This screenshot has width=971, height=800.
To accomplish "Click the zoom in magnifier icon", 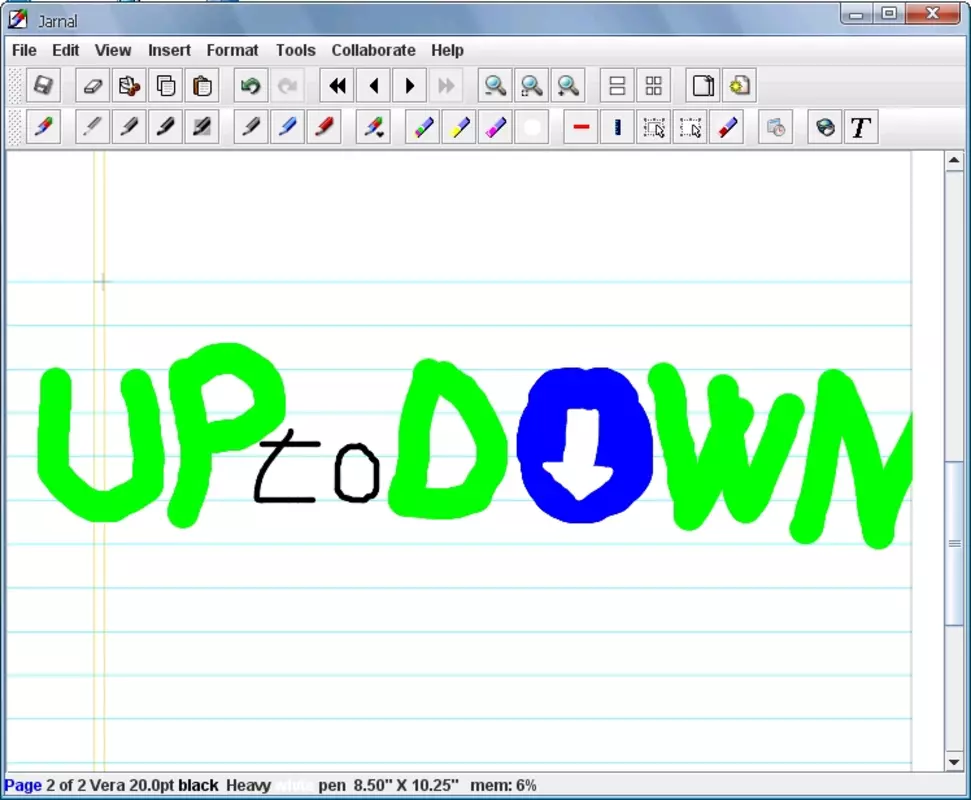I will tap(568, 85).
